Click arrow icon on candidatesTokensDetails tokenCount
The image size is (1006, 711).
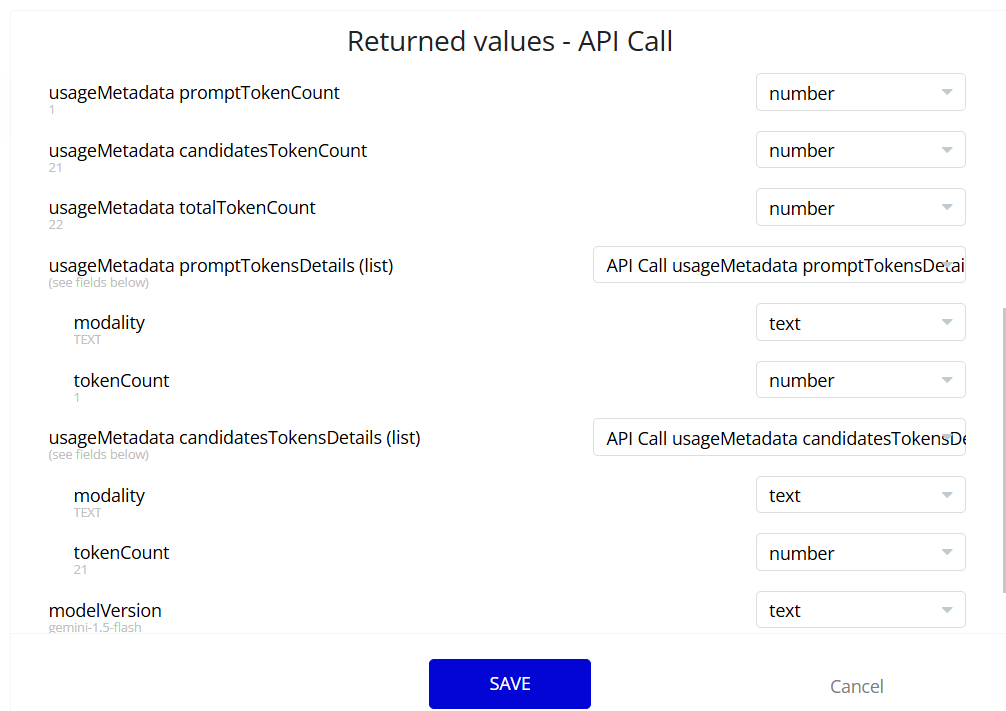[x=946, y=553]
